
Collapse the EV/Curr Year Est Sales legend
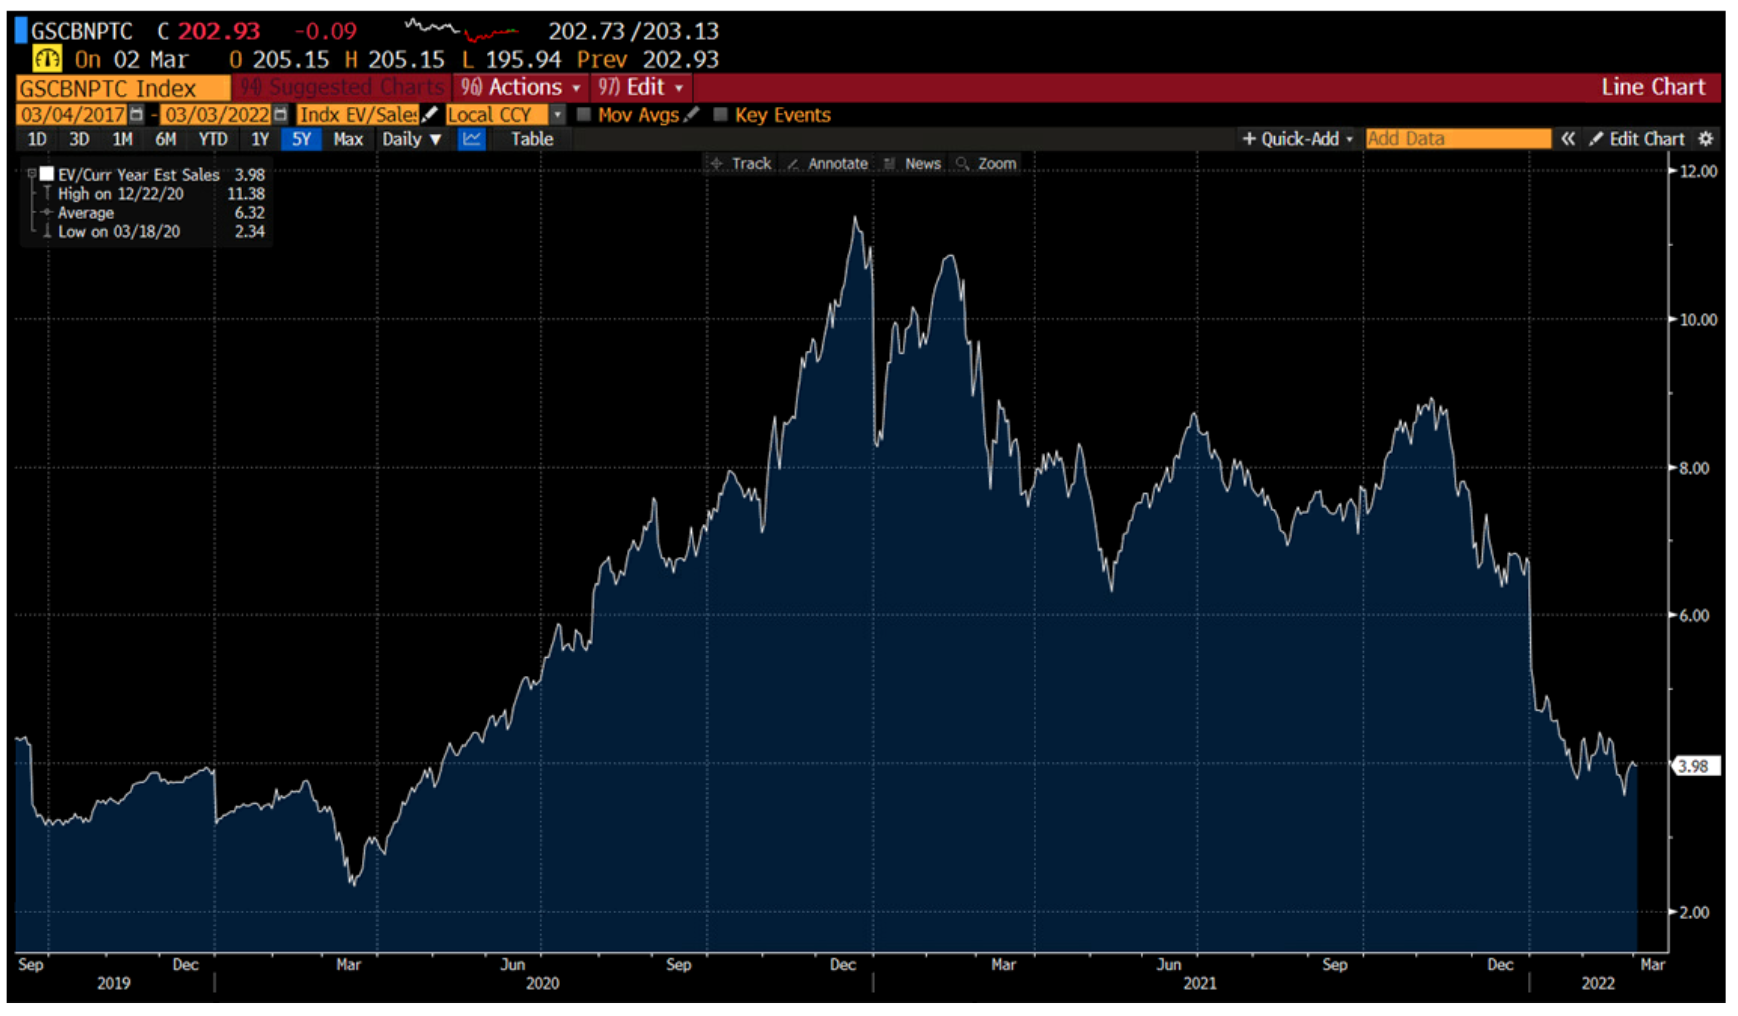pyautogui.click(x=32, y=174)
